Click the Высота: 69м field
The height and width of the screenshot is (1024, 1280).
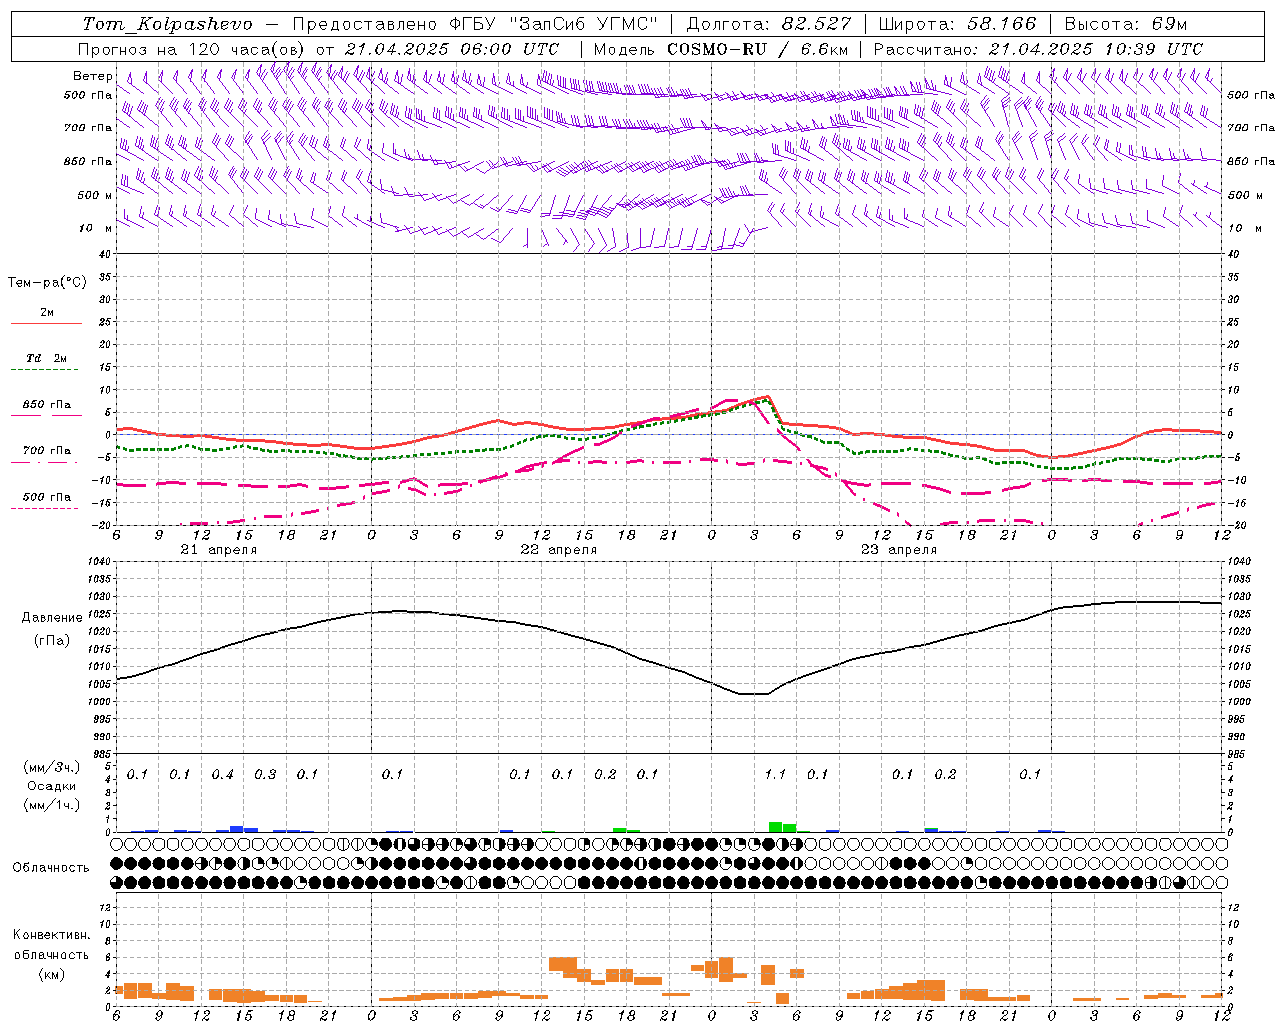click(x=1125, y=24)
